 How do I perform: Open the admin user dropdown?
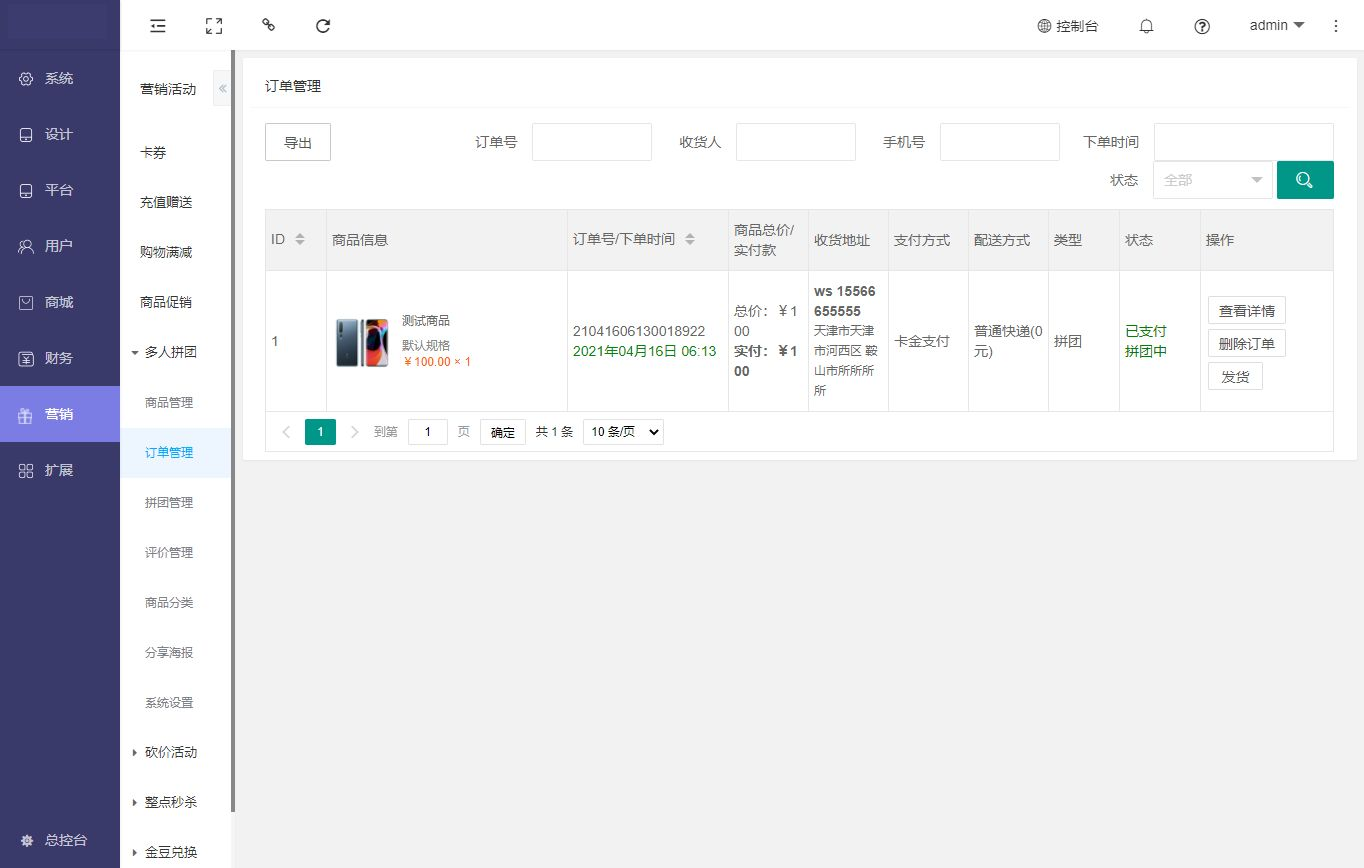pyautogui.click(x=1277, y=26)
